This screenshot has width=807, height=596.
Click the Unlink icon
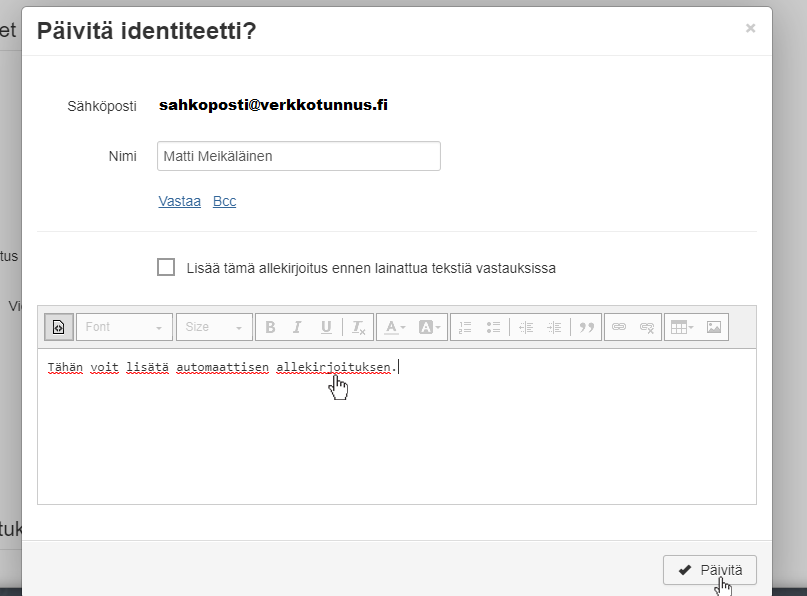click(647, 327)
